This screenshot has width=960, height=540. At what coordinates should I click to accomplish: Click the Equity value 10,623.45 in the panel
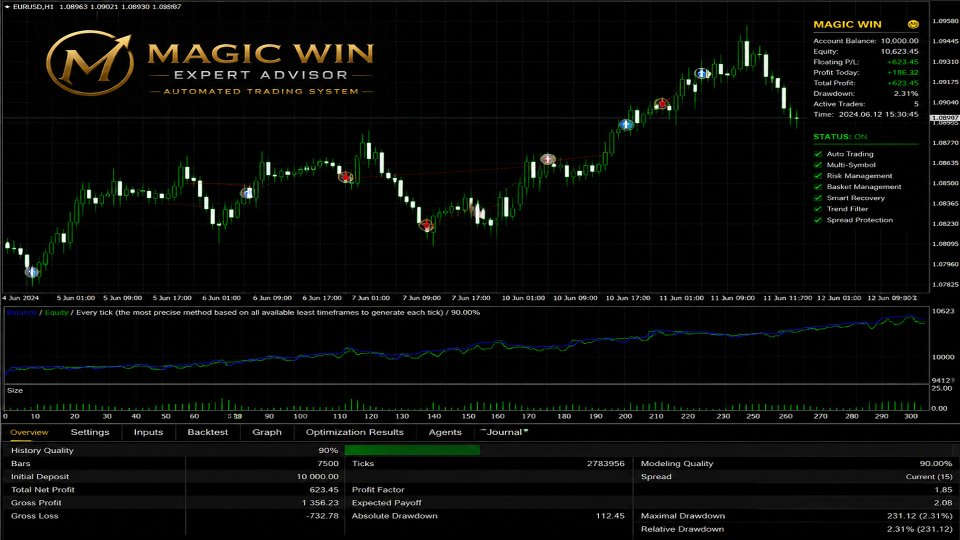click(x=899, y=51)
